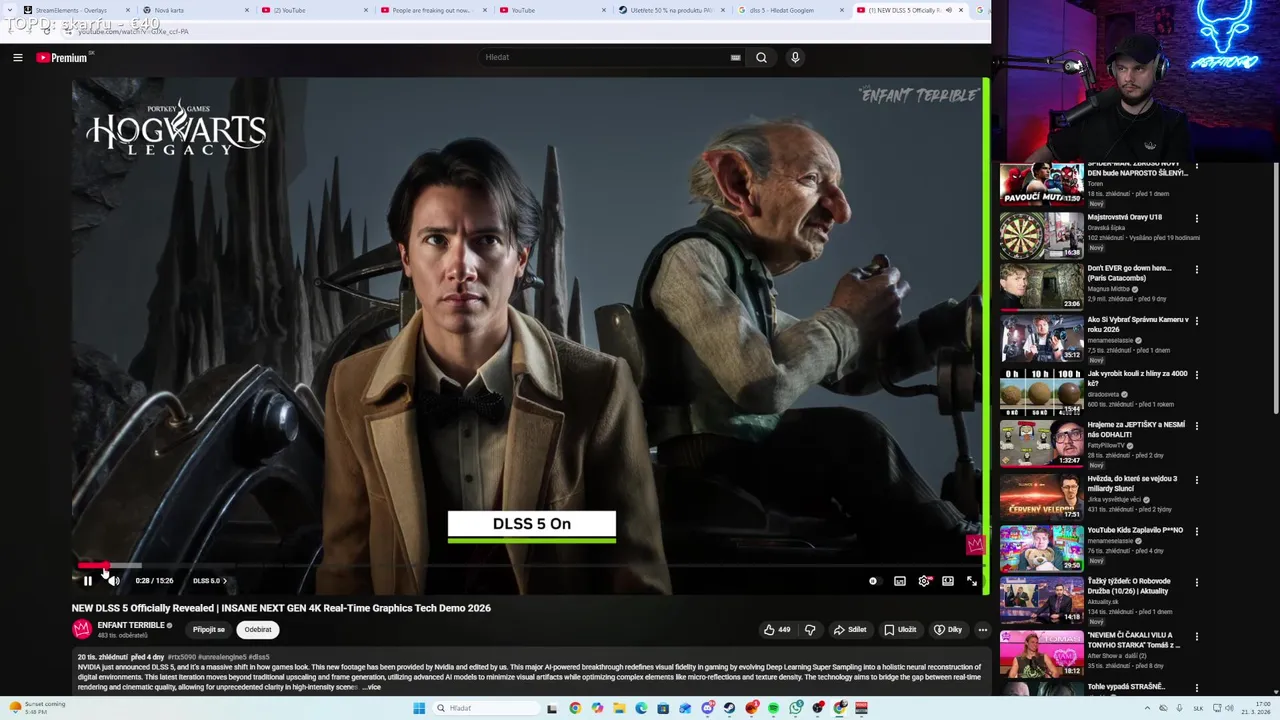The width and height of the screenshot is (1280, 720).
Task: Start voice search with microphone icon
Action: pos(795,58)
